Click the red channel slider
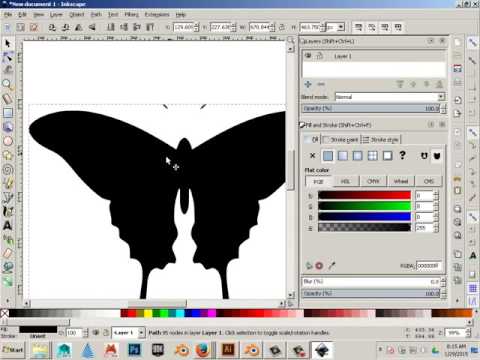This screenshot has height=360, width=480. [x=364, y=195]
